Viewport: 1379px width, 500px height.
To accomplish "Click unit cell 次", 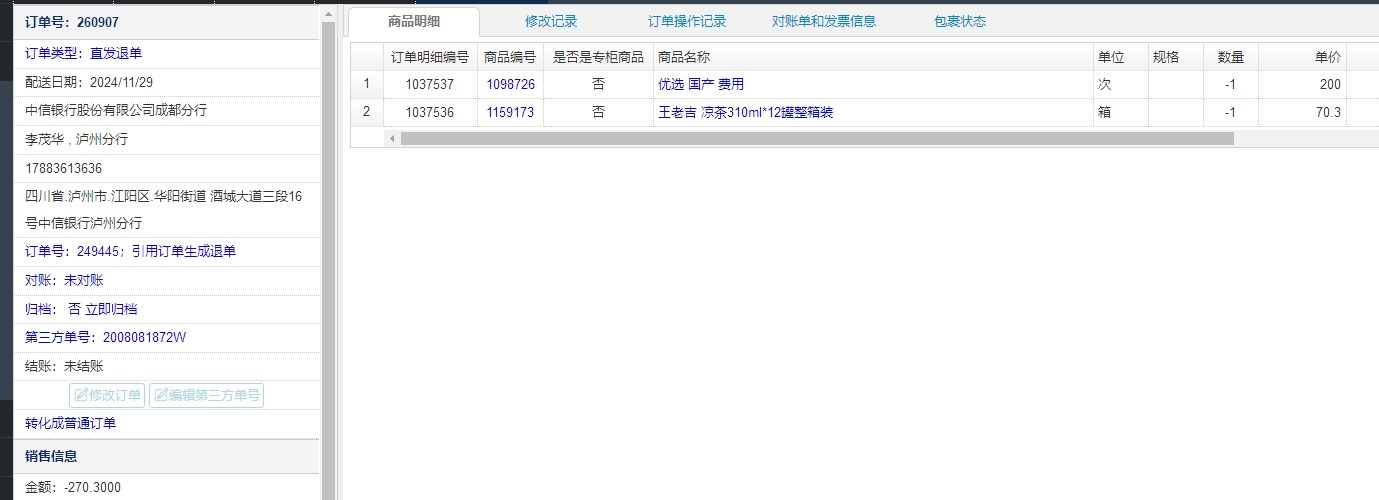I will tap(1121, 85).
